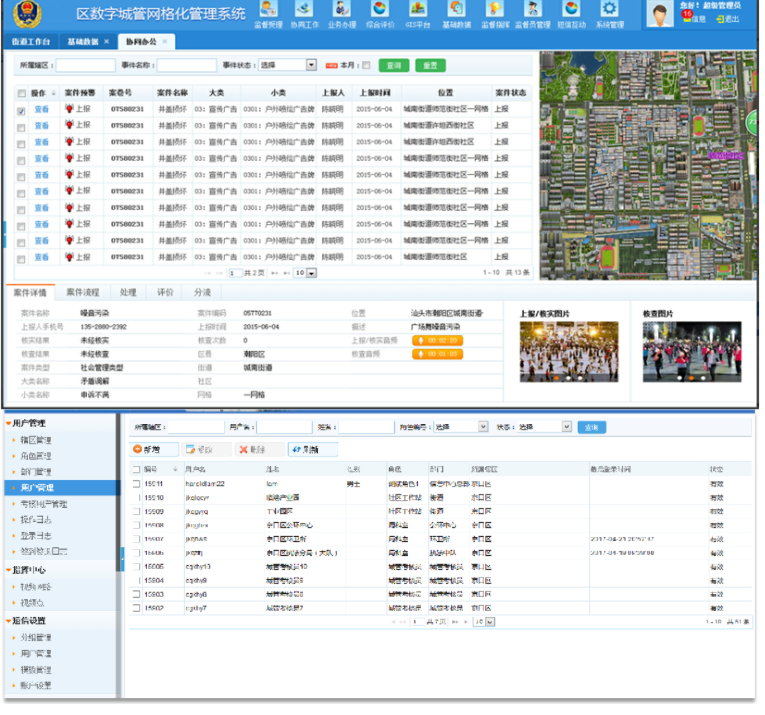Check the checkbox for user 15903
Viewport: 765px width, 715px height.
[137, 595]
